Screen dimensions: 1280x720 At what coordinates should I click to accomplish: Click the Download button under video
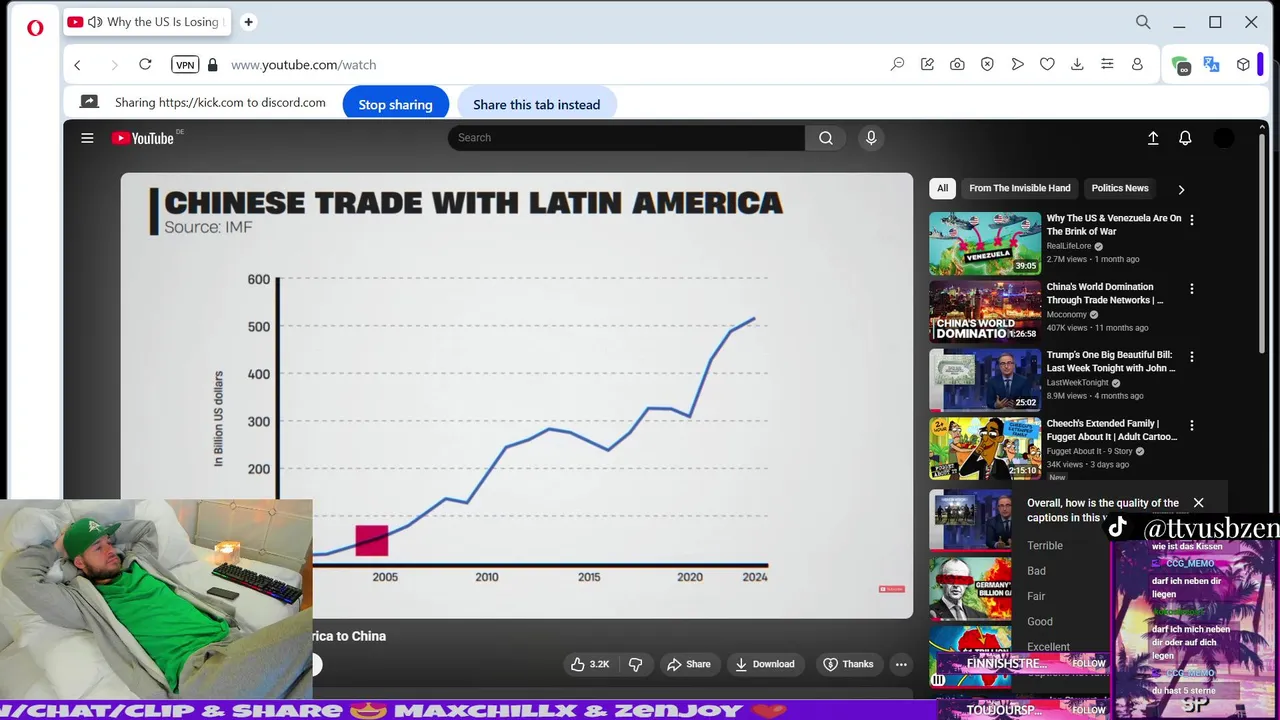coord(764,664)
